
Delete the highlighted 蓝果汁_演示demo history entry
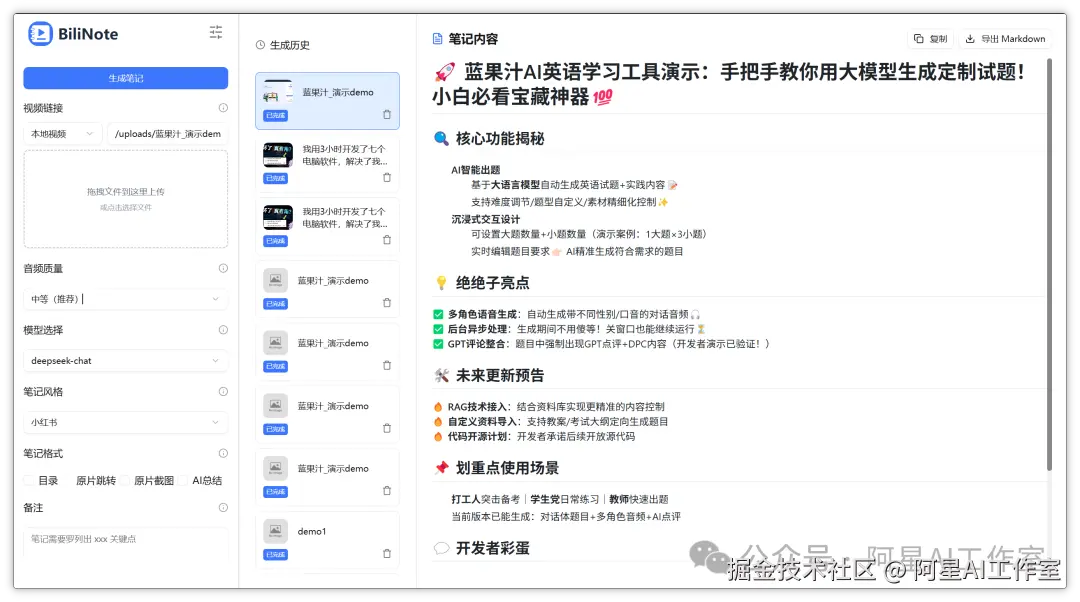point(387,115)
